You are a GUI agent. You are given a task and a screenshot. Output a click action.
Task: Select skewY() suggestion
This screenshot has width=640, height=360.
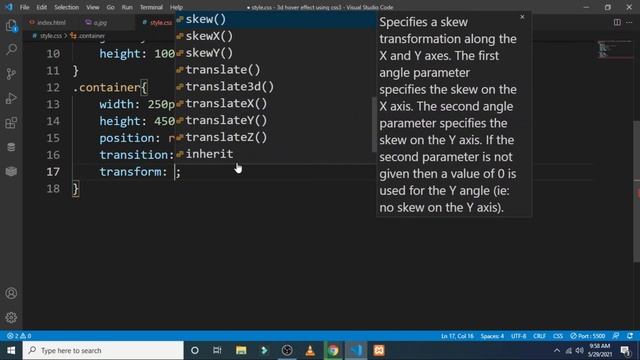click(276, 53)
